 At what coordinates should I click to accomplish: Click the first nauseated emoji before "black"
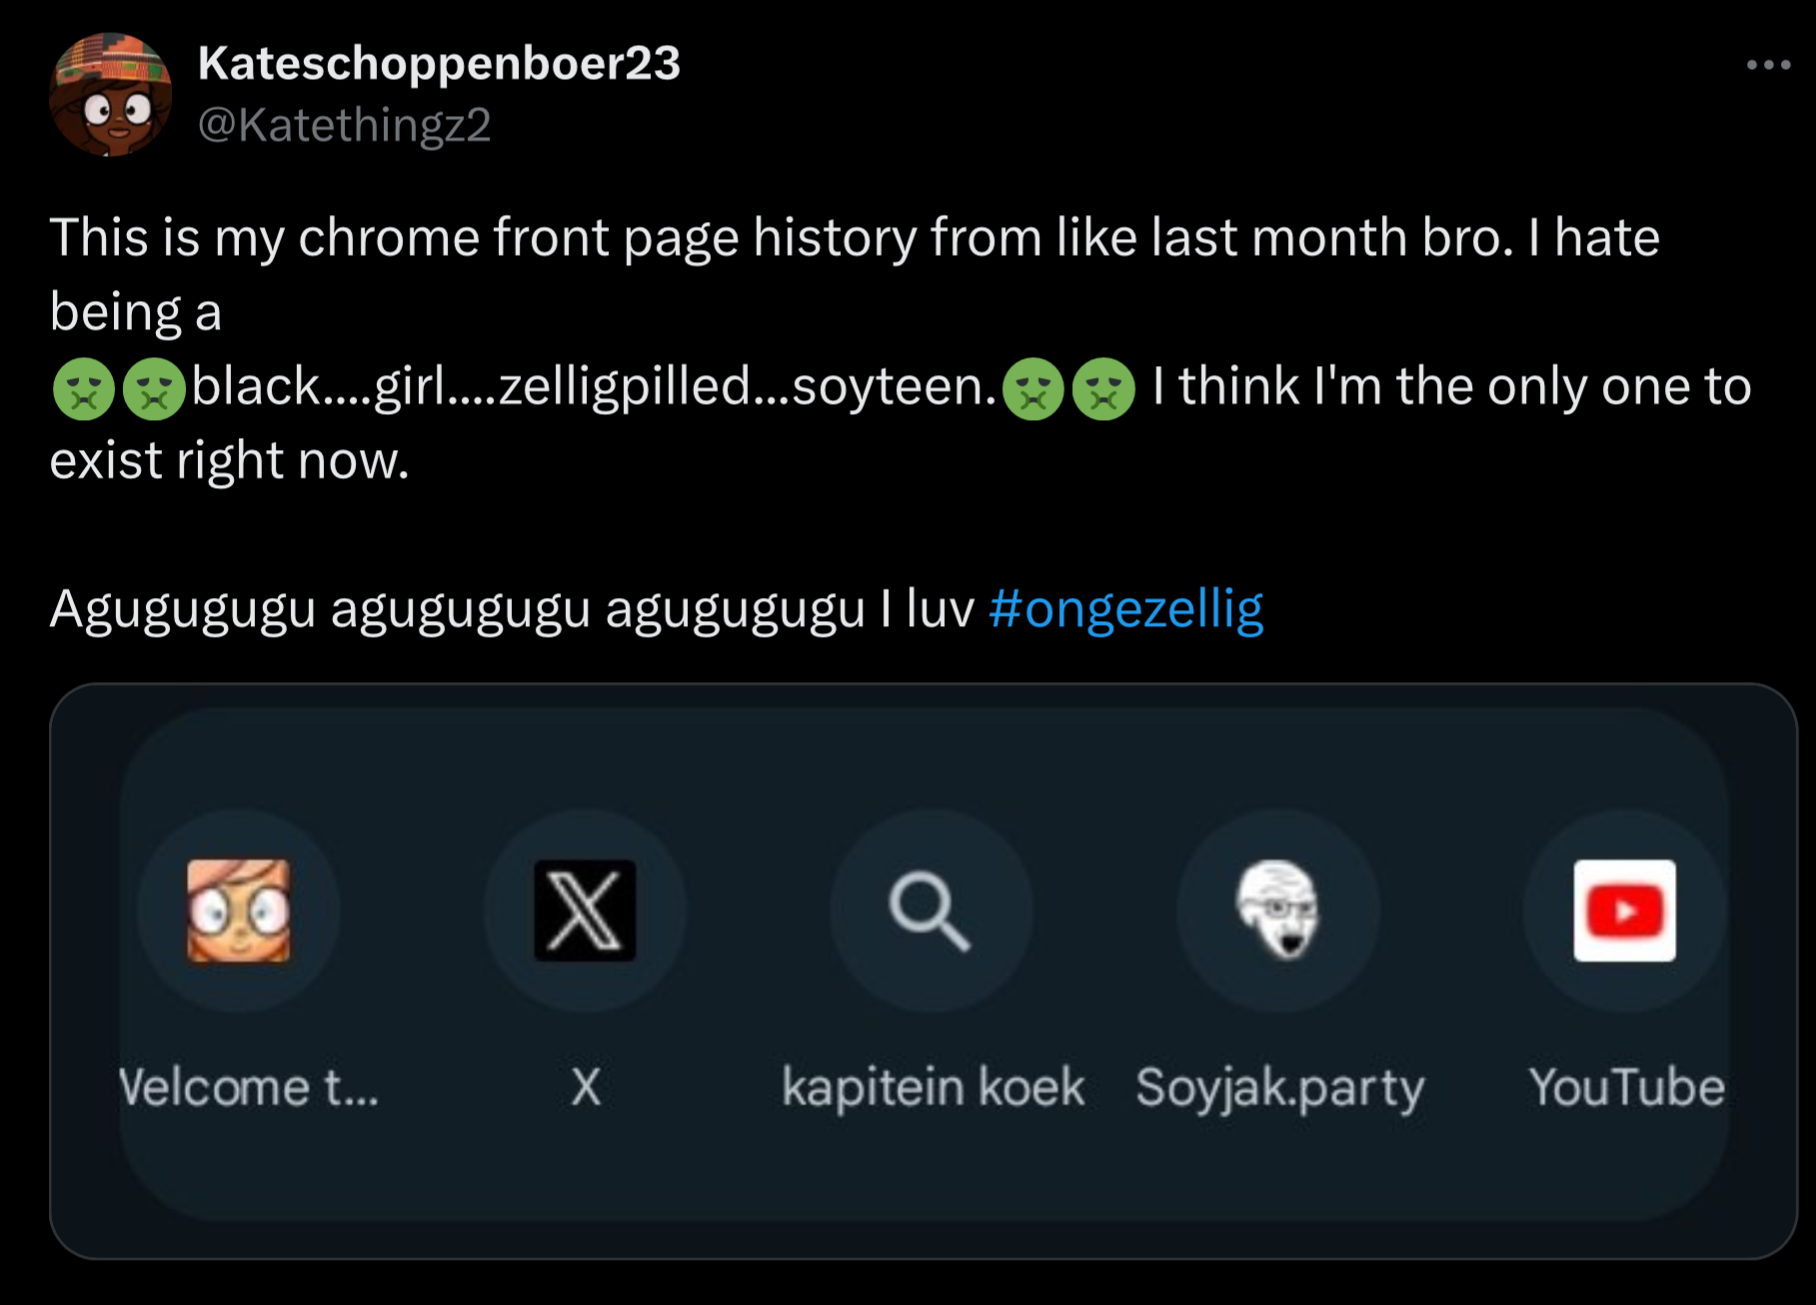pyautogui.click(x=84, y=388)
